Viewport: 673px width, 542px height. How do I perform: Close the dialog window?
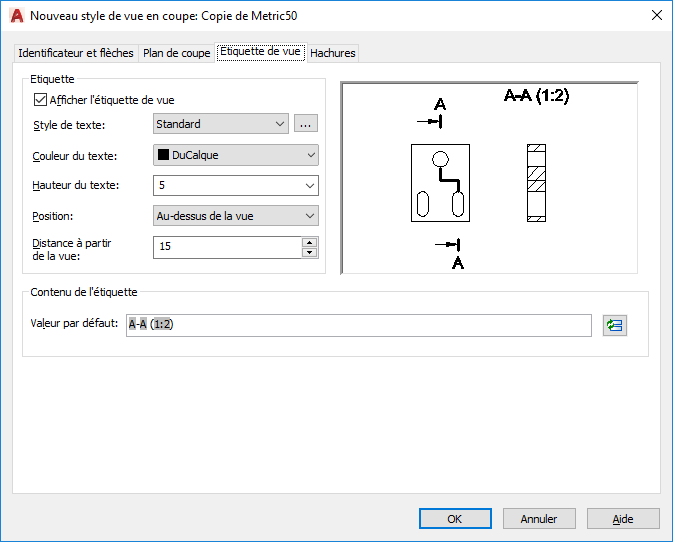click(656, 15)
